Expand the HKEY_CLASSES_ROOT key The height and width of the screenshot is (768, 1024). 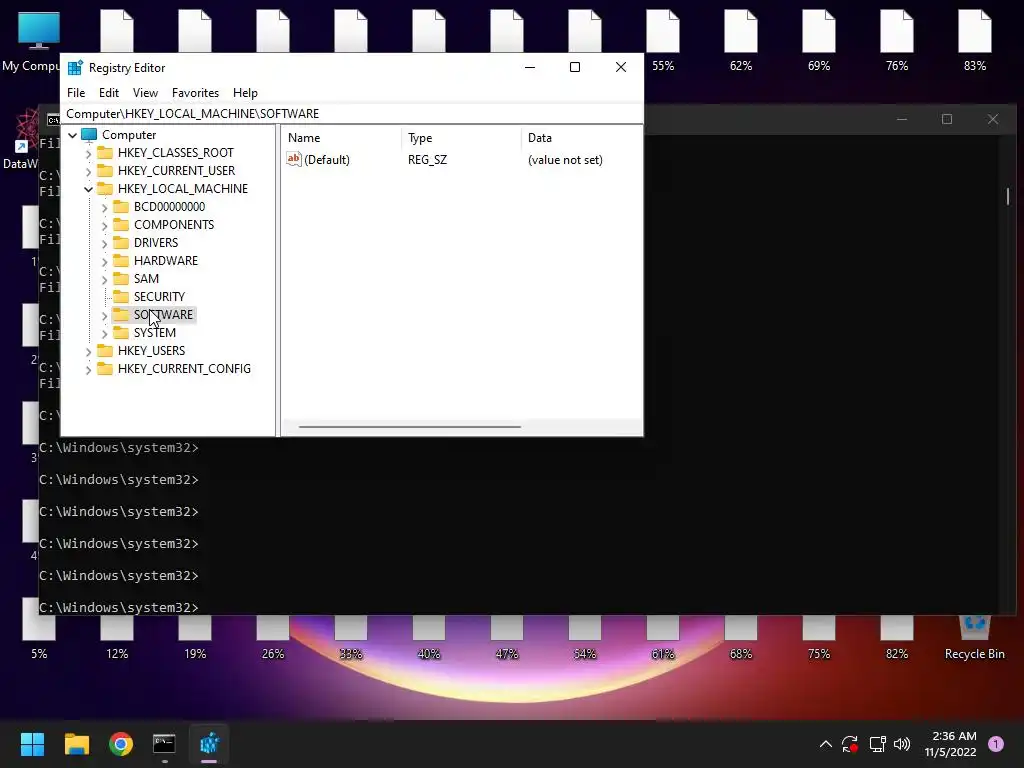pos(89,153)
